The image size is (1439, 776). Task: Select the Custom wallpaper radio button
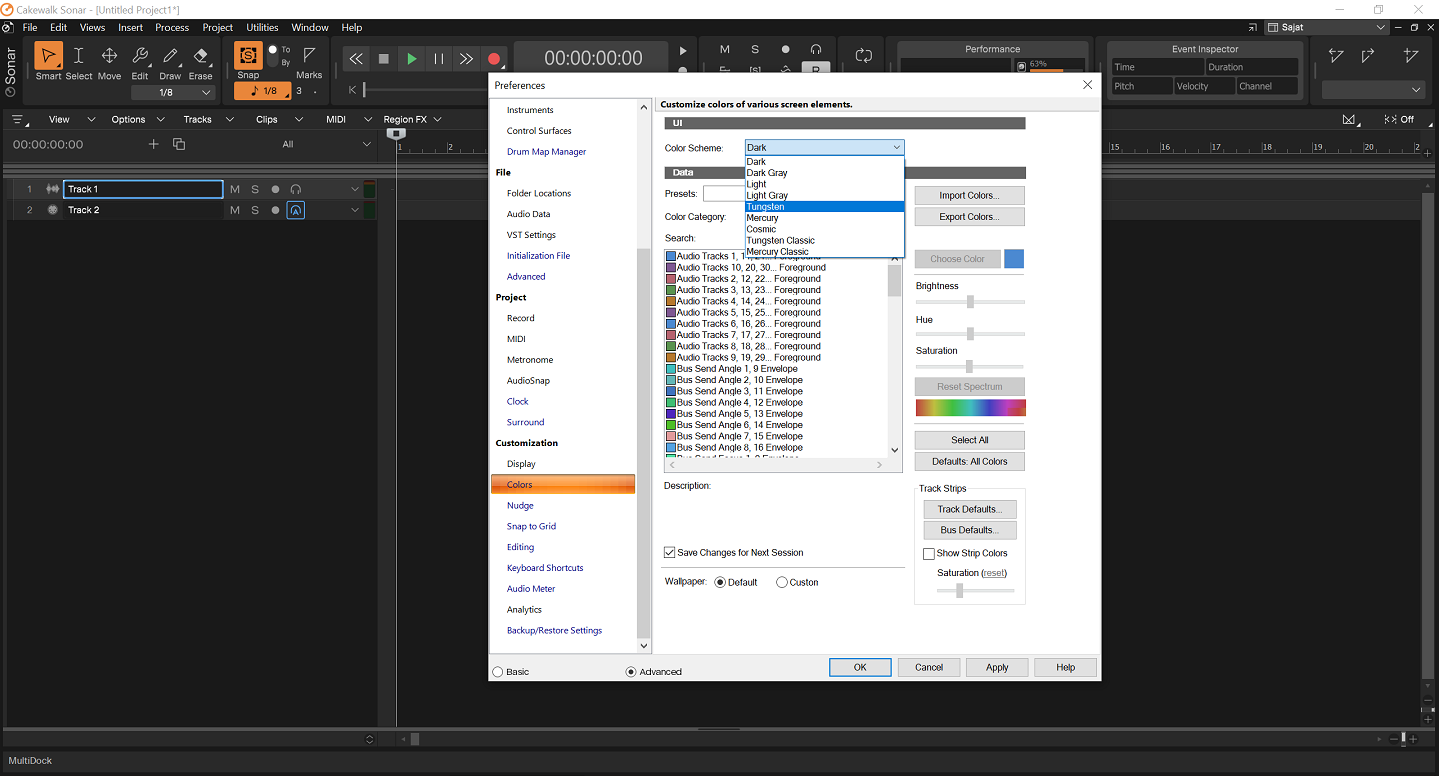(x=782, y=582)
